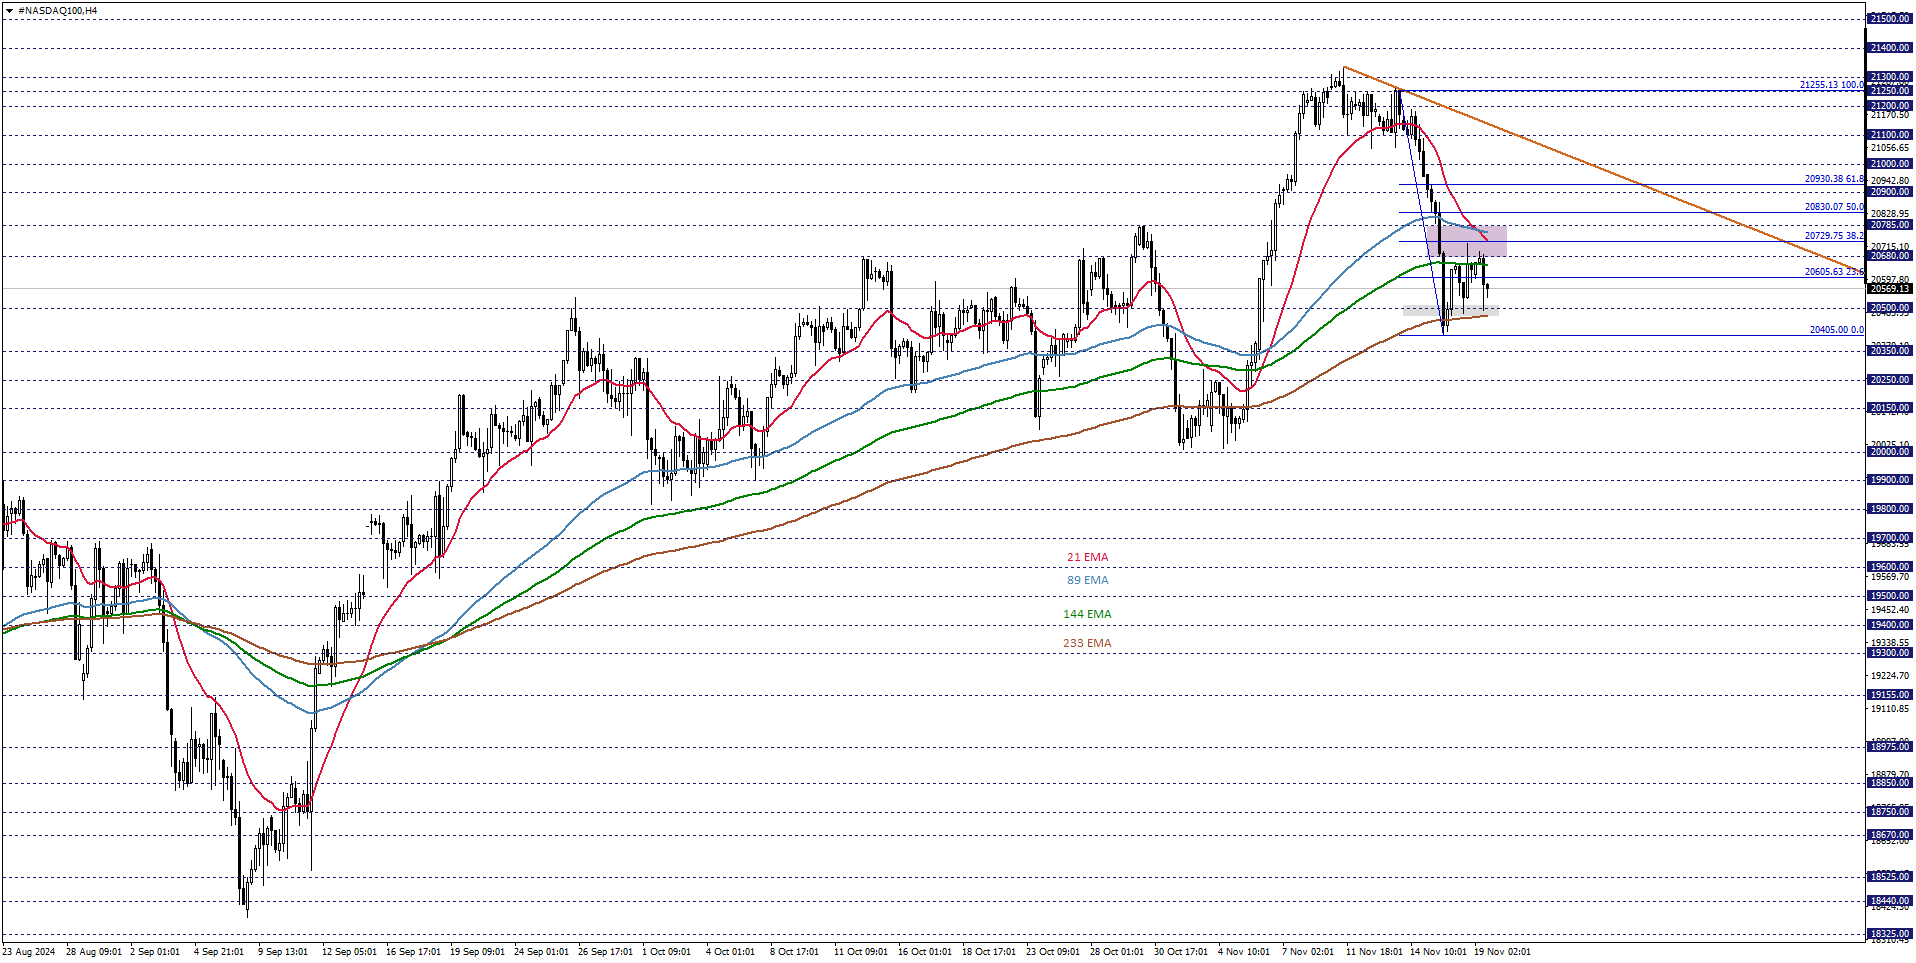Click the 19 Nov 02:01 time axis label
This screenshot has width=1916, height=963.
click(1502, 952)
